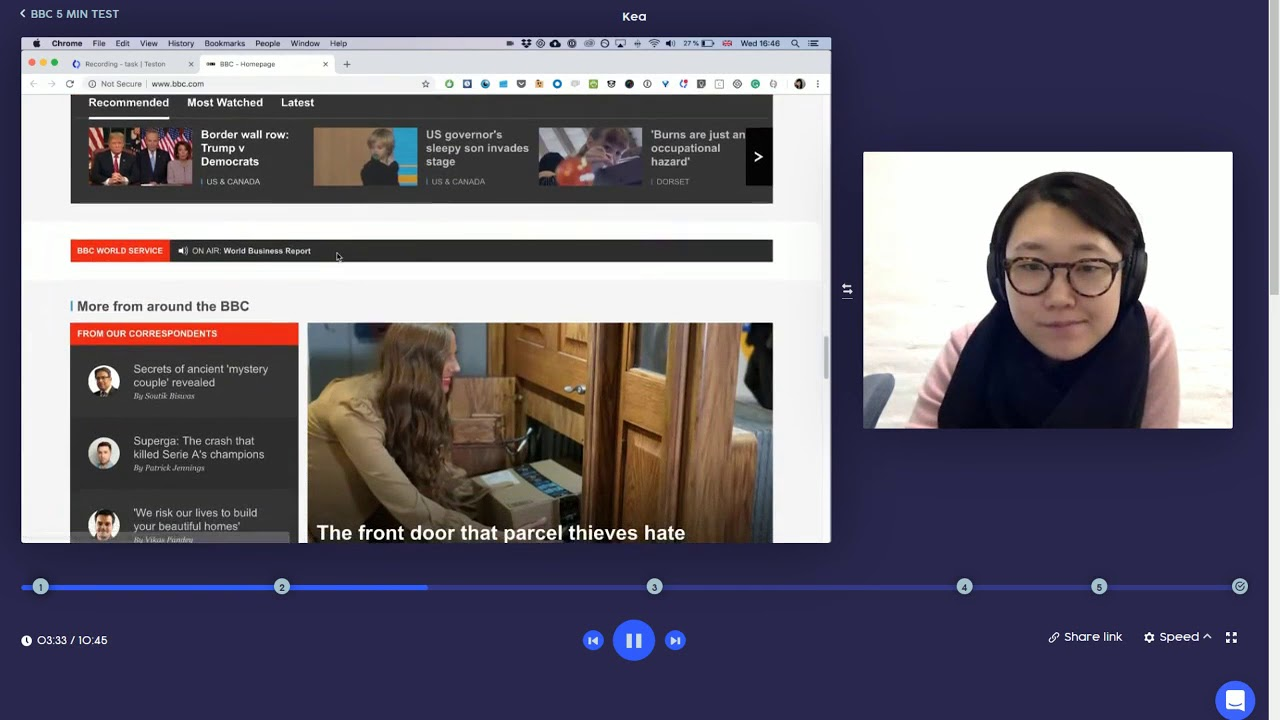The width and height of the screenshot is (1280, 720).
Task: Select the Most Watched tab
Action: pyautogui.click(x=225, y=103)
